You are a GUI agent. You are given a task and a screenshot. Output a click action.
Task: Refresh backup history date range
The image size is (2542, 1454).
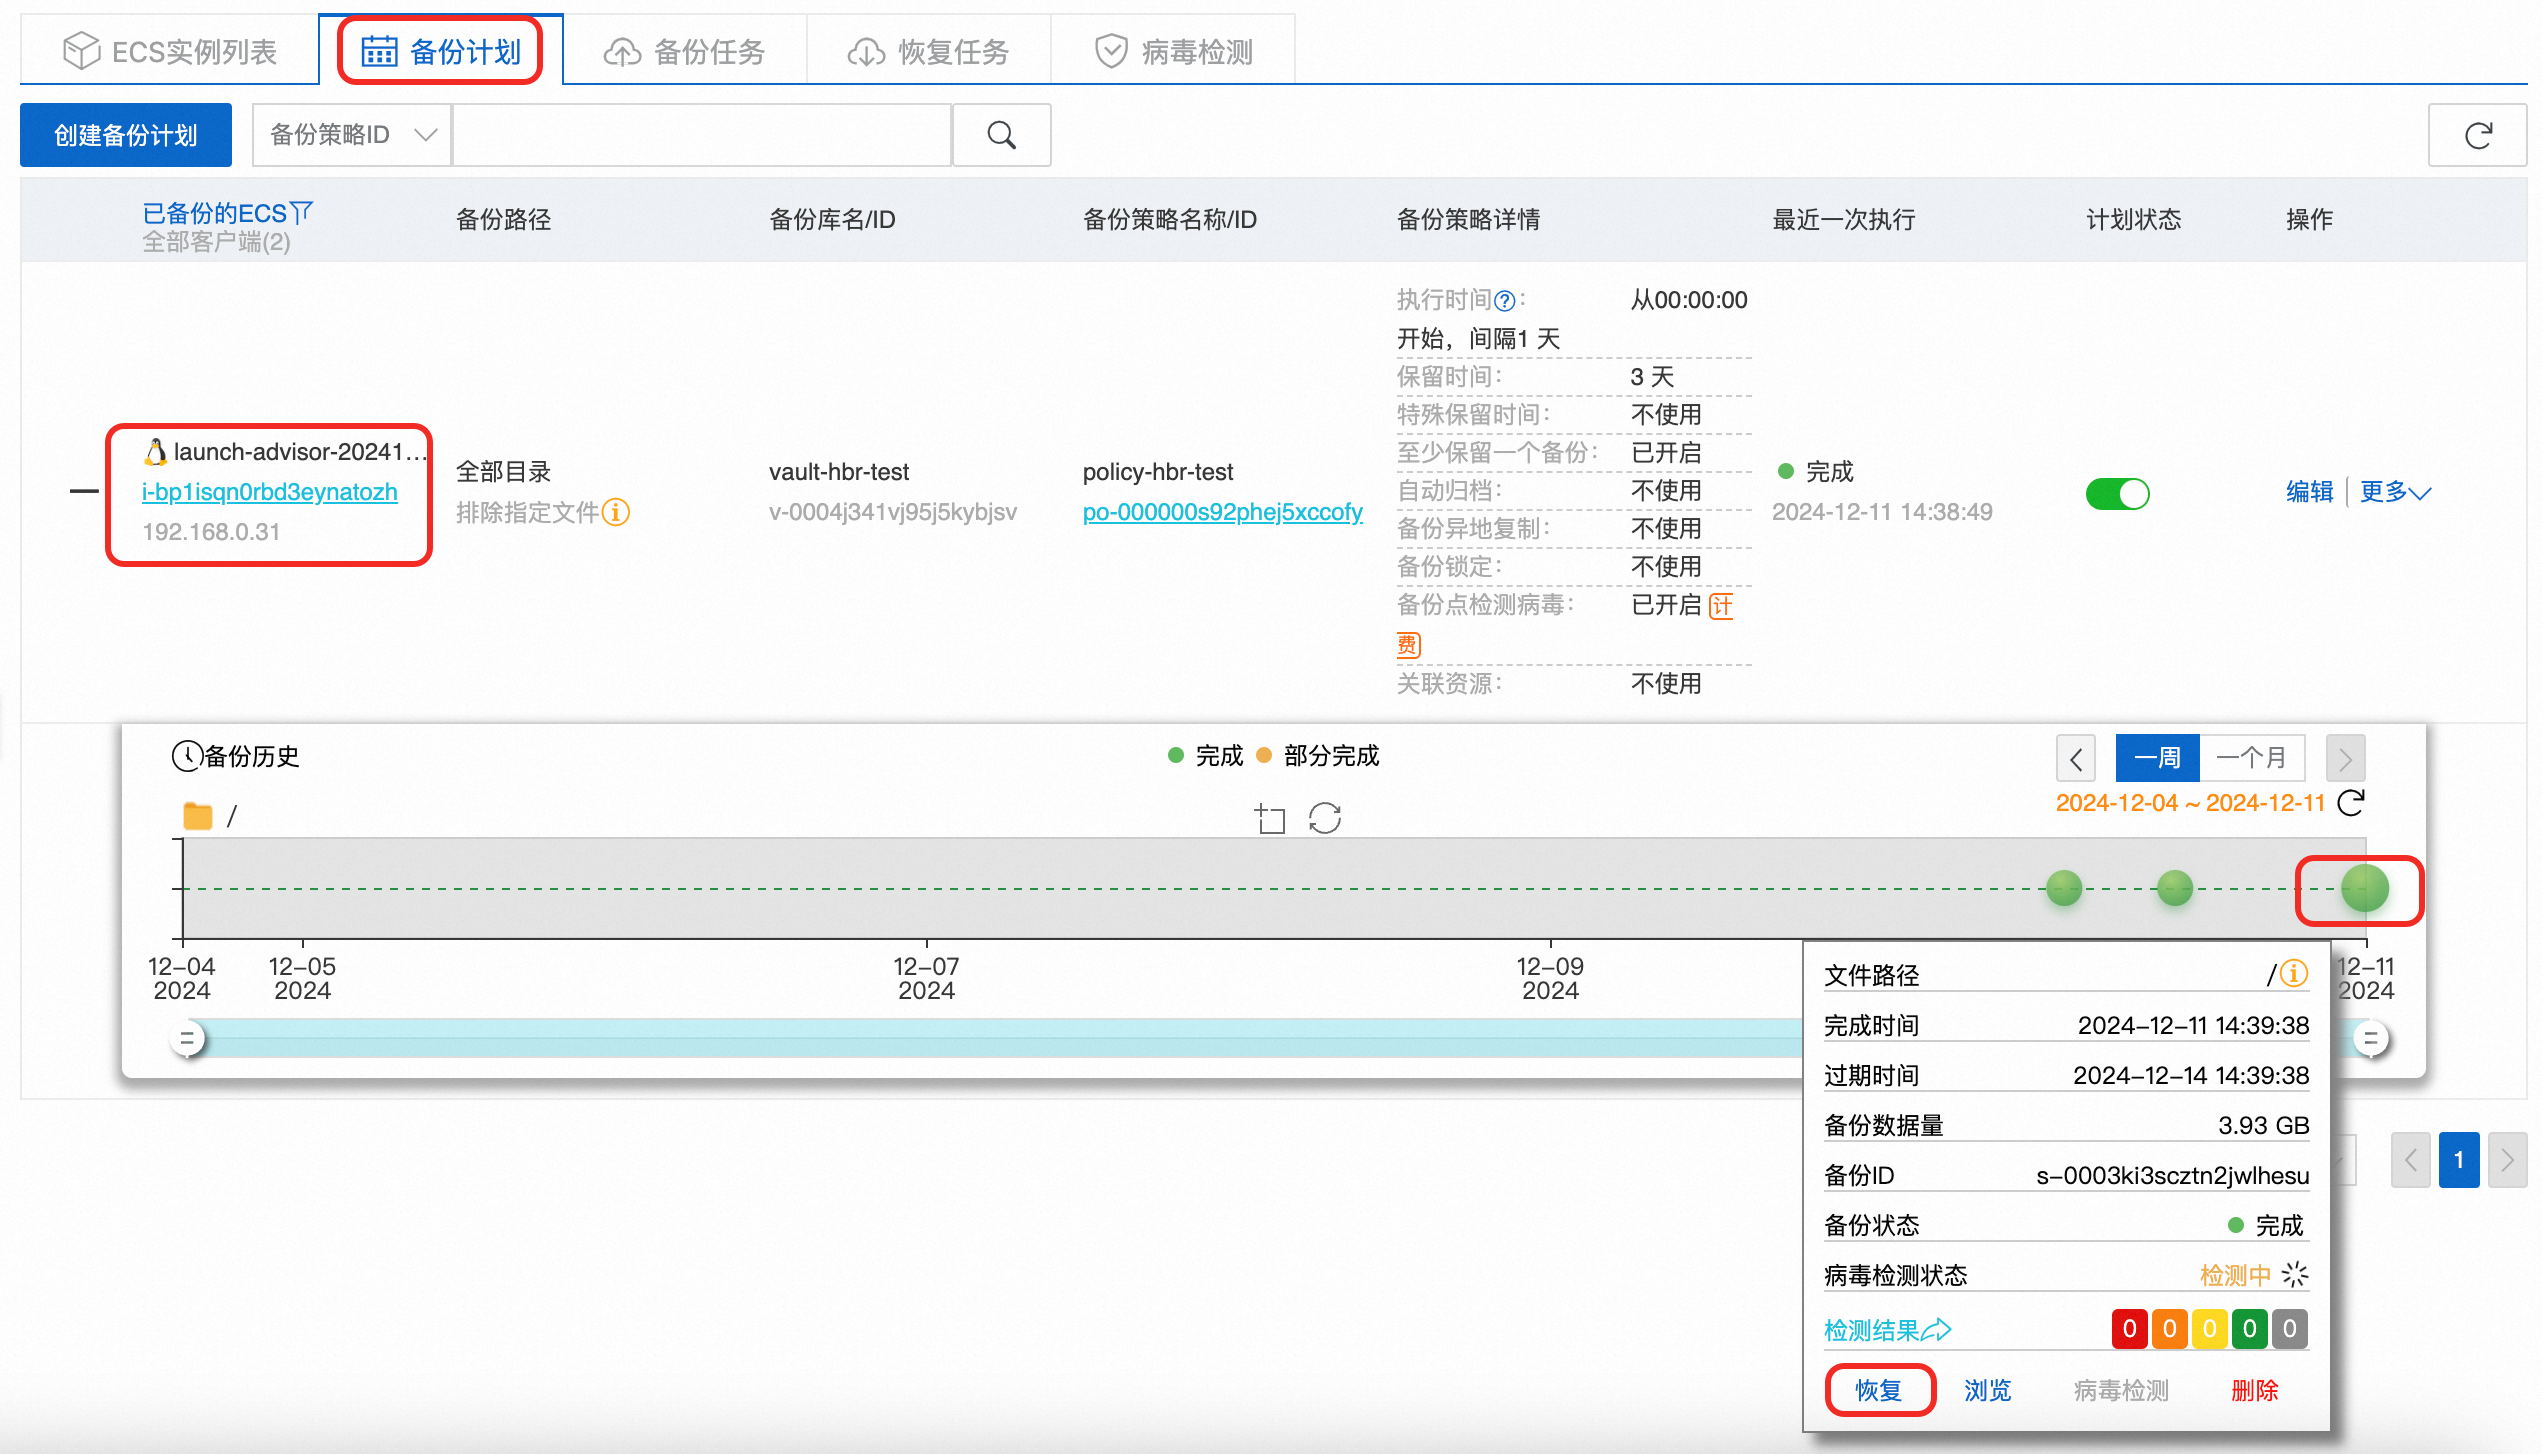(x=2351, y=802)
